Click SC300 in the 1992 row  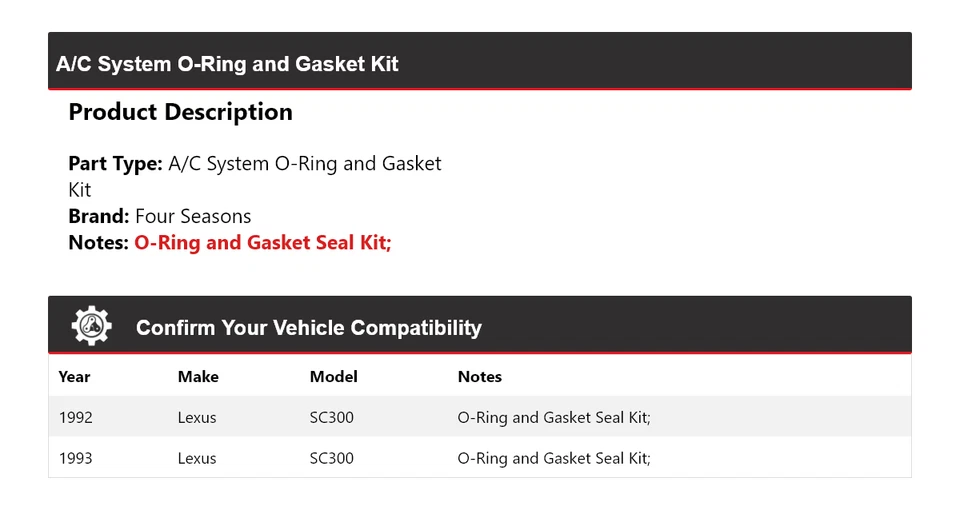tap(332, 417)
